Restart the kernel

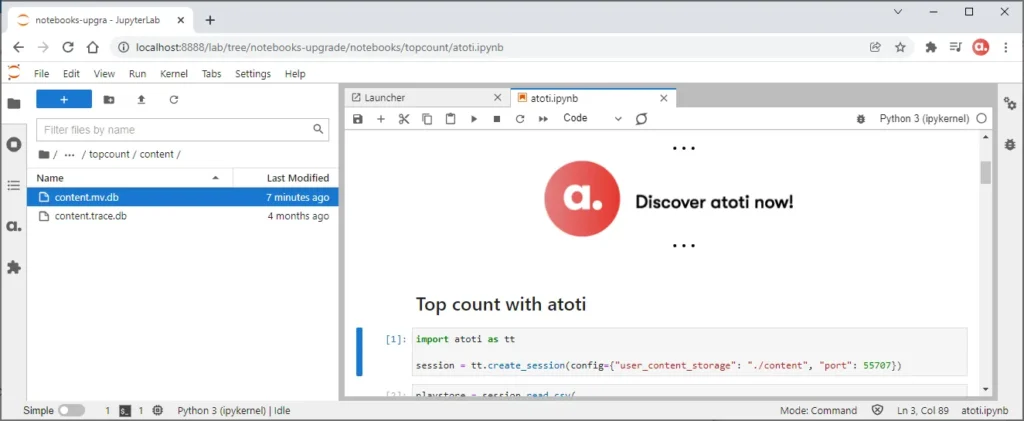coord(520,119)
